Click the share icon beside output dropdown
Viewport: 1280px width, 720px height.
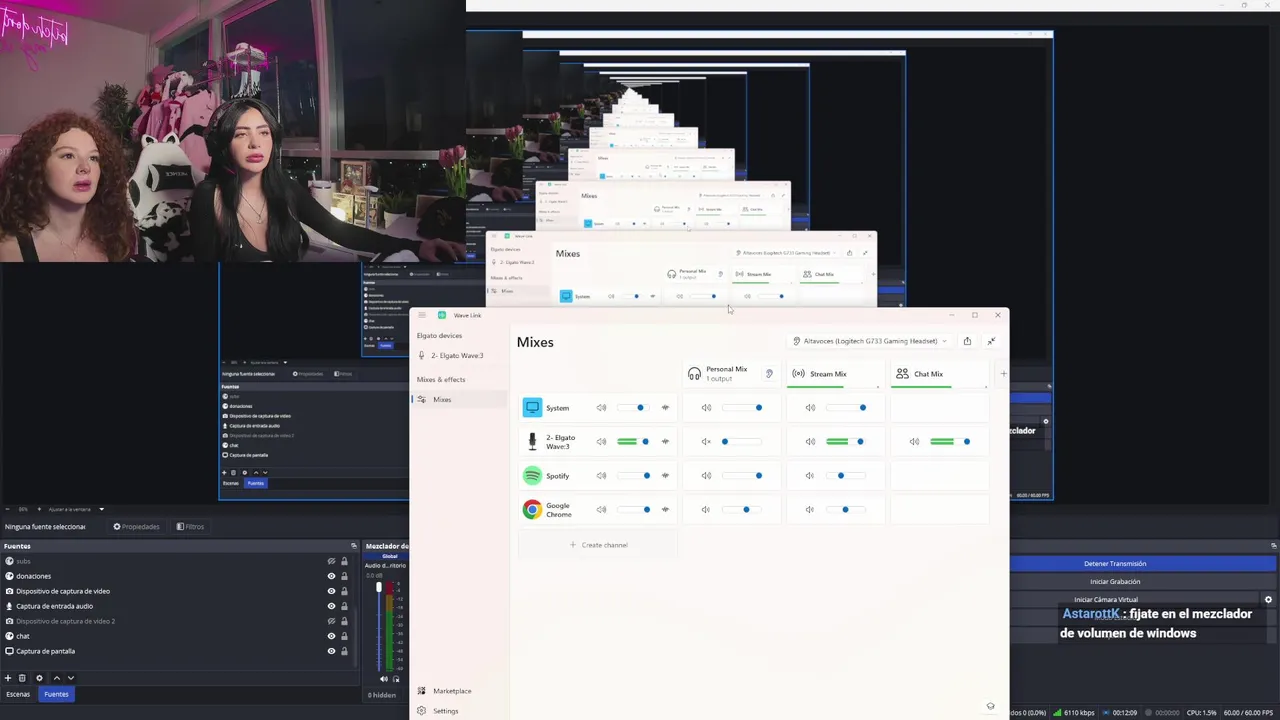pyautogui.click(x=967, y=341)
